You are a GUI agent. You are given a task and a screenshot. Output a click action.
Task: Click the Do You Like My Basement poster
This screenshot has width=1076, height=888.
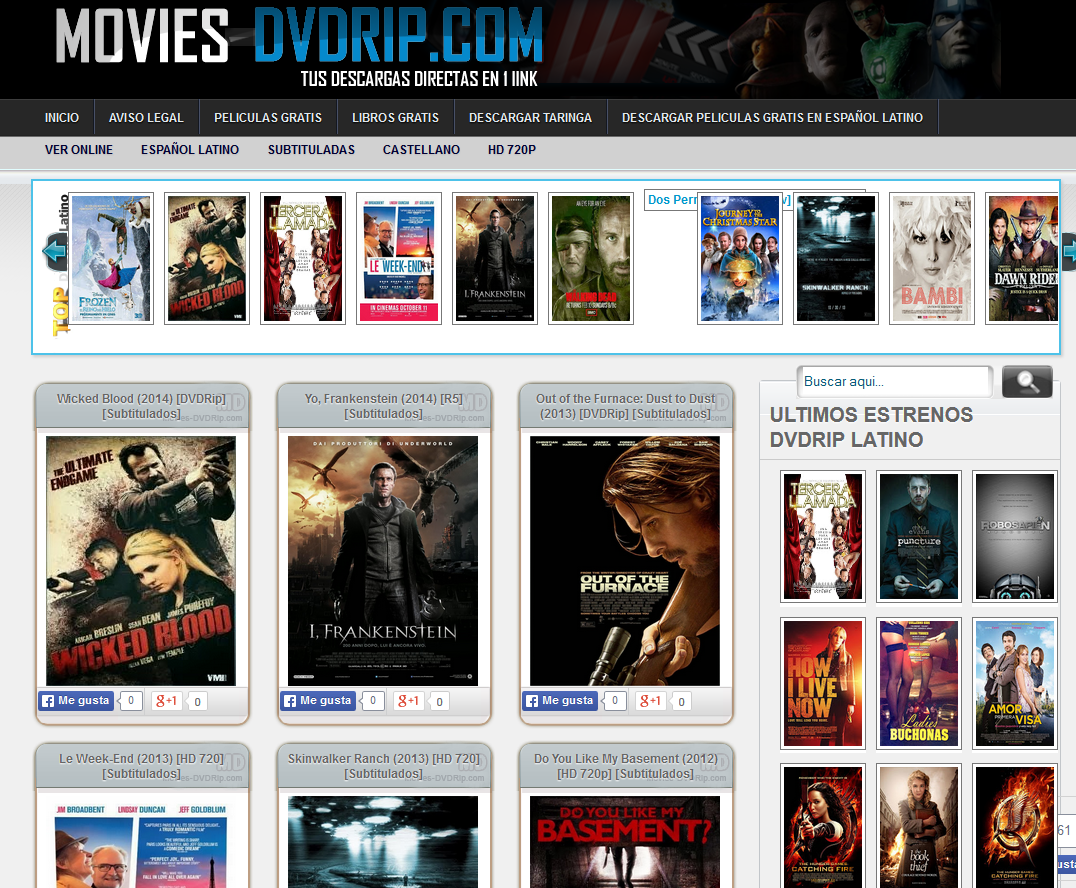[x=625, y=842]
